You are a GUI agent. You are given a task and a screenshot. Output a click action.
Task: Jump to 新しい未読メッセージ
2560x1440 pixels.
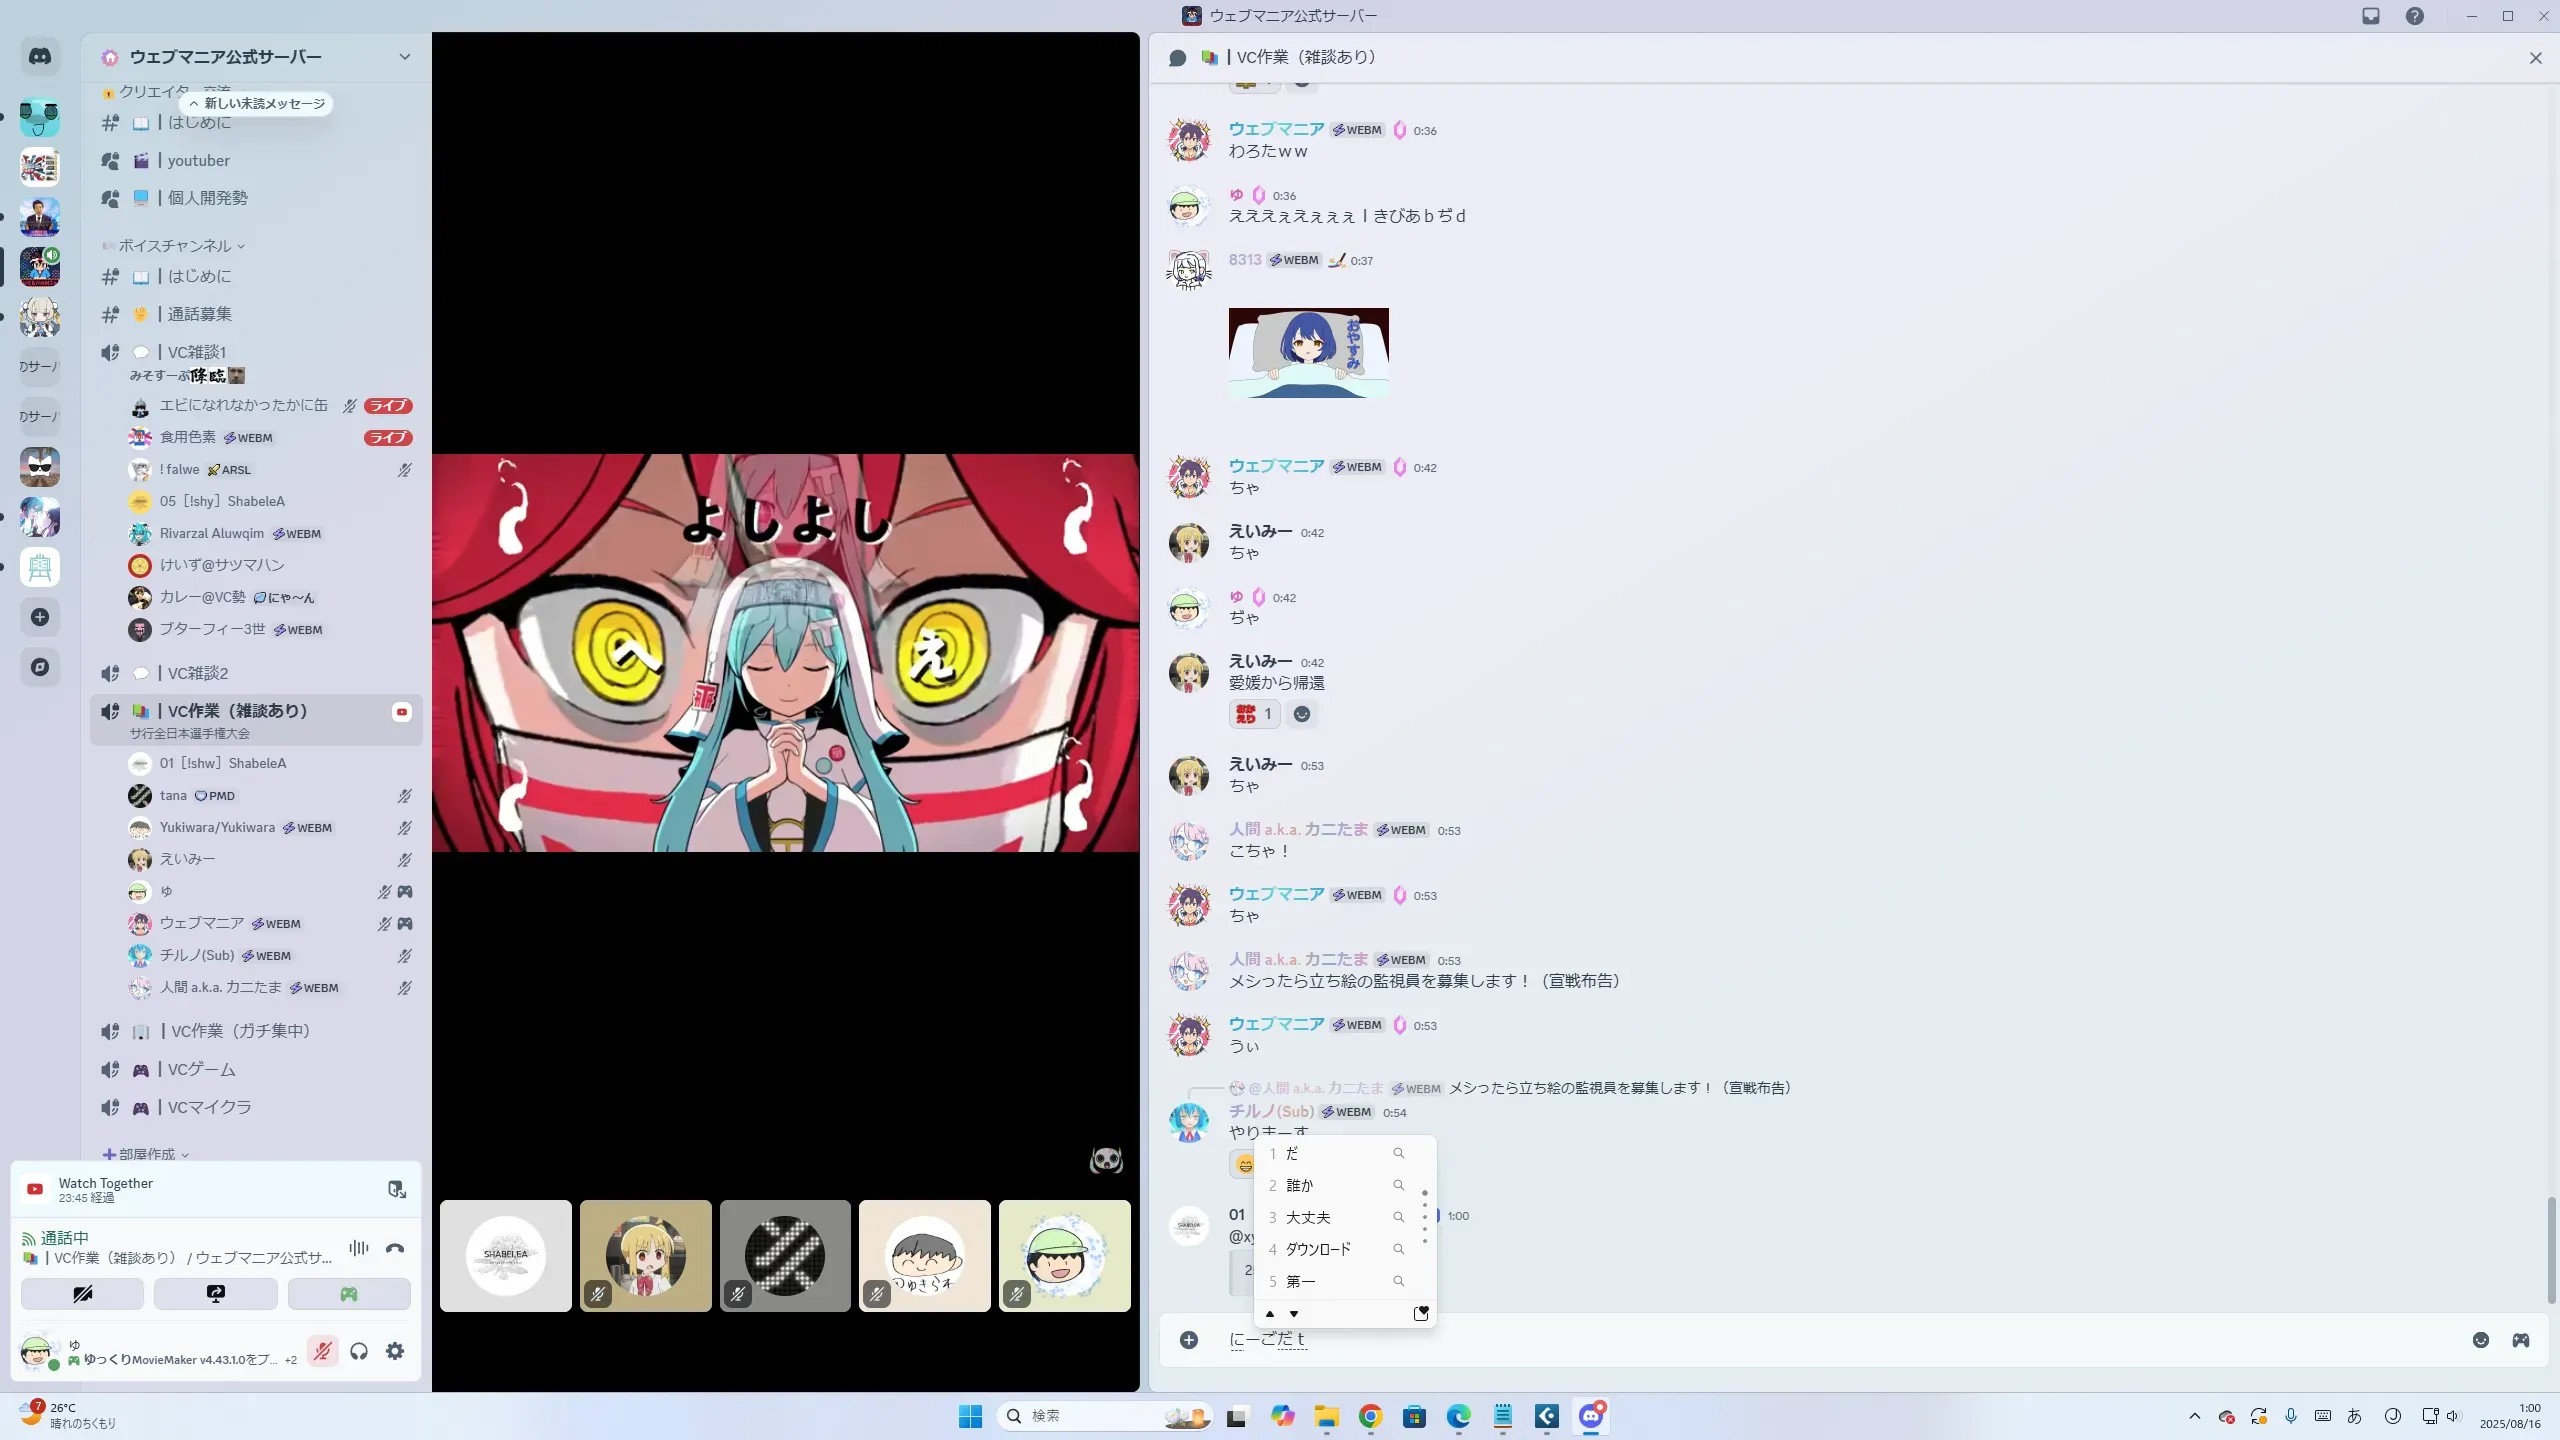pyautogui.click(x=257, y=103)
